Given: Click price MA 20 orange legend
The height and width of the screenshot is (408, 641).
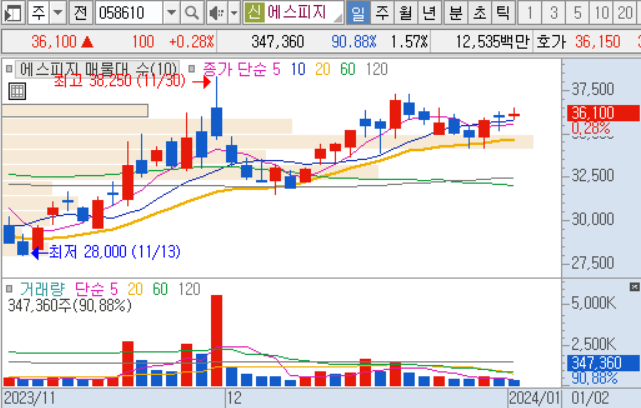Looking at the screenshot, I should [323, 69].
